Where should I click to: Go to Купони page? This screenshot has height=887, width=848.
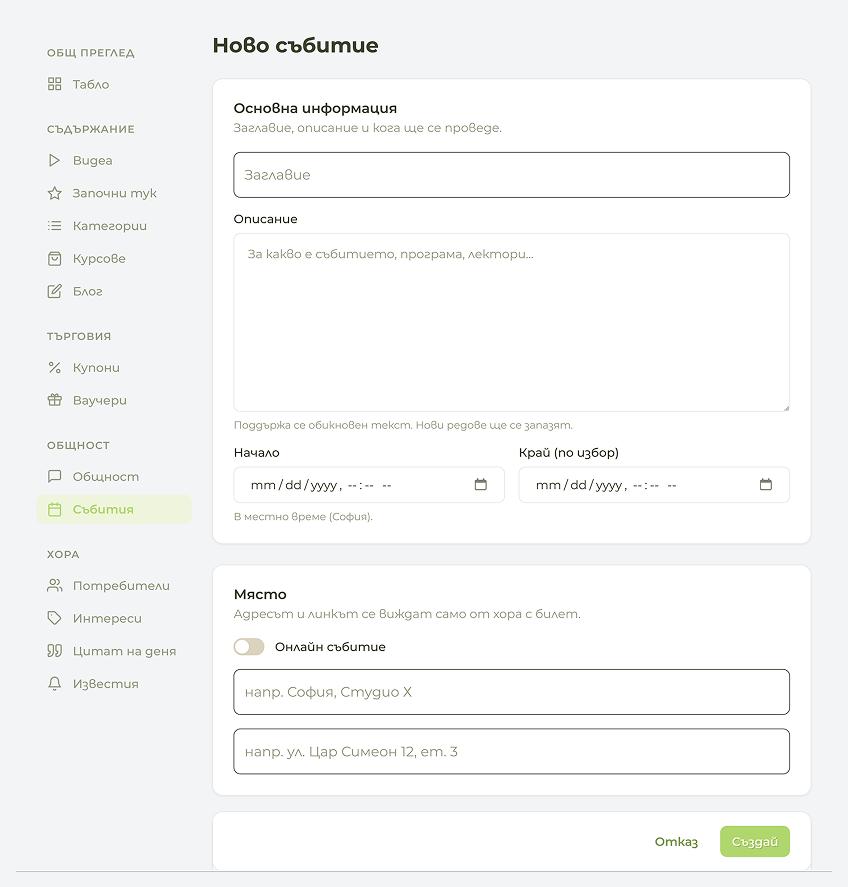[114, 368]
